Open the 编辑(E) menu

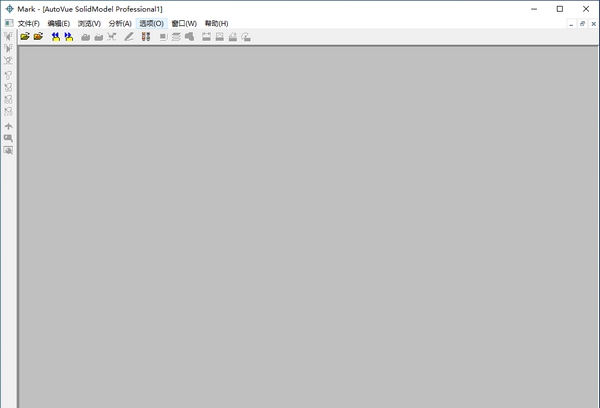[59, 23]
